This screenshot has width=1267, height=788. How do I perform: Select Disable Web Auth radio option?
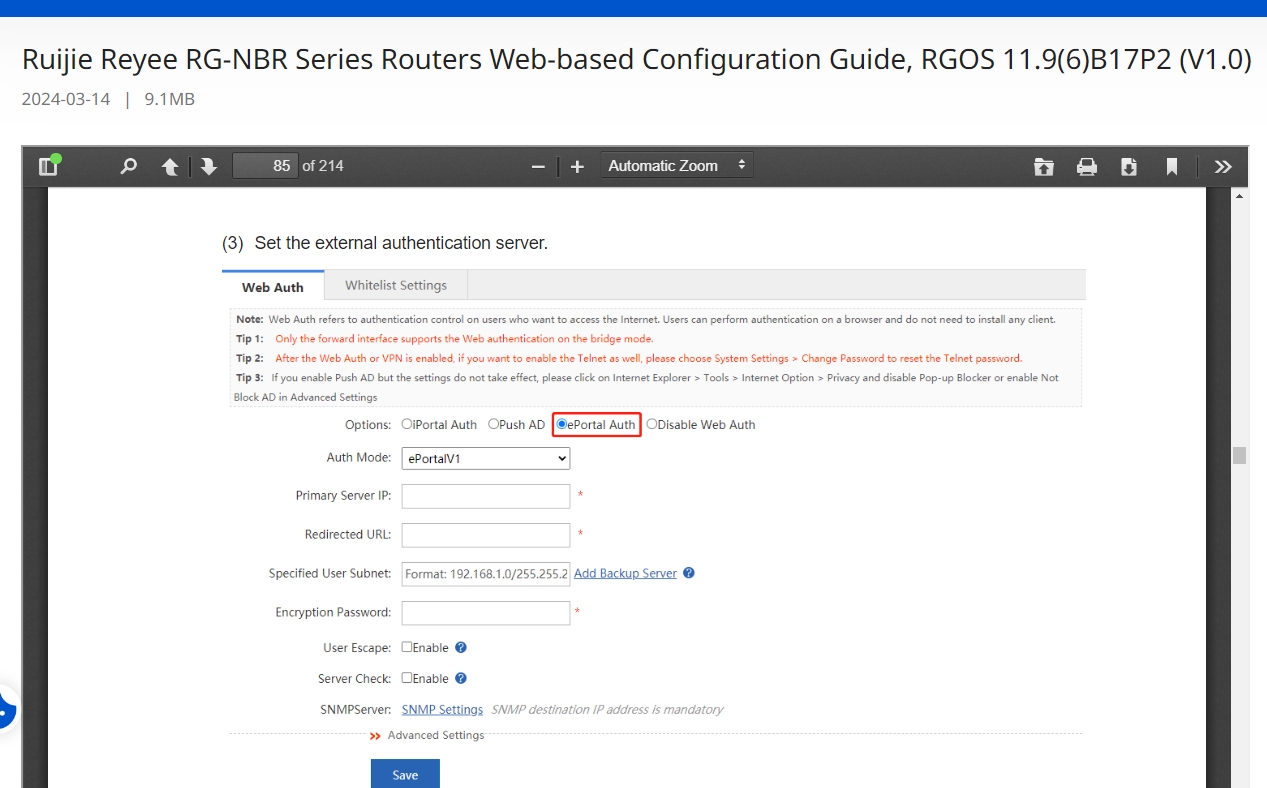[x=652, y=424]
